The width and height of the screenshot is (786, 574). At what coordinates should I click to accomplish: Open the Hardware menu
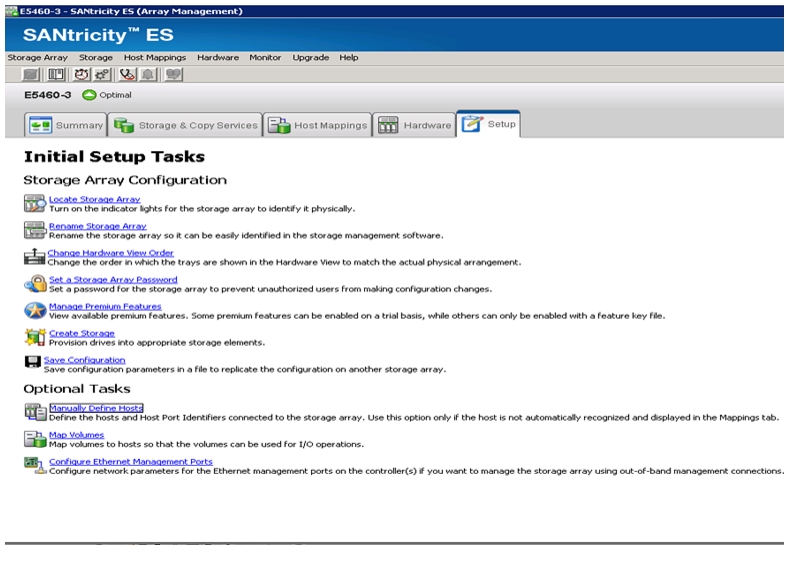pyautogui.click(x=218, y=58)
